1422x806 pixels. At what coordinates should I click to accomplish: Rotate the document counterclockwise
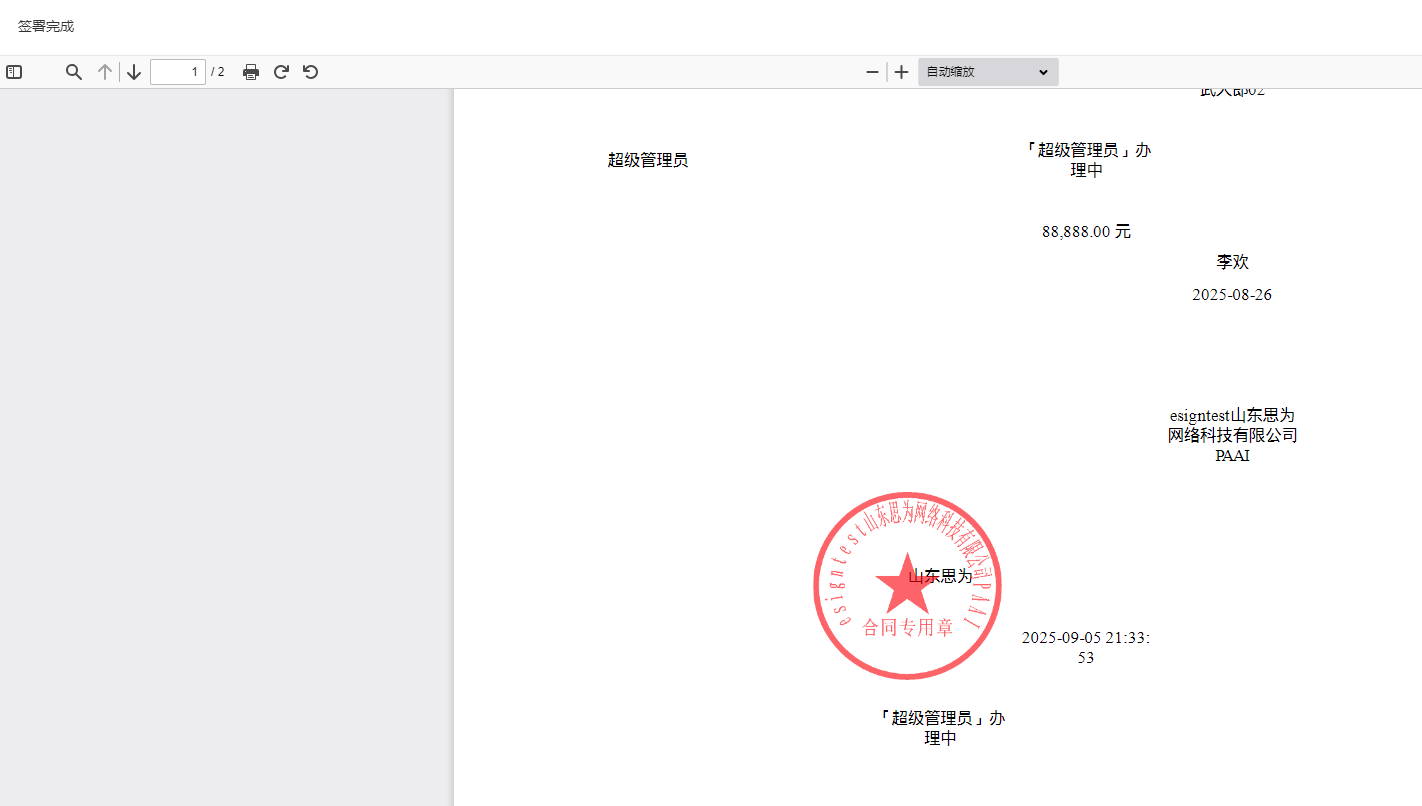[x=311, y=72]
